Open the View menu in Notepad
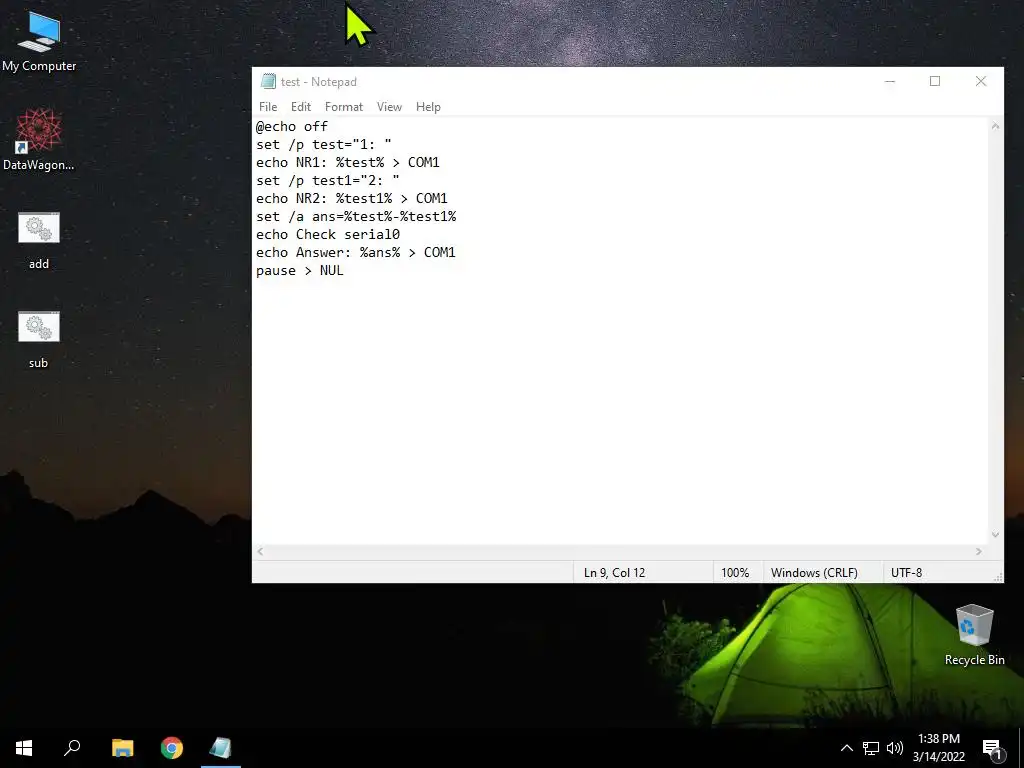This screenshot has width=1024, height=768. coord(389,106)
